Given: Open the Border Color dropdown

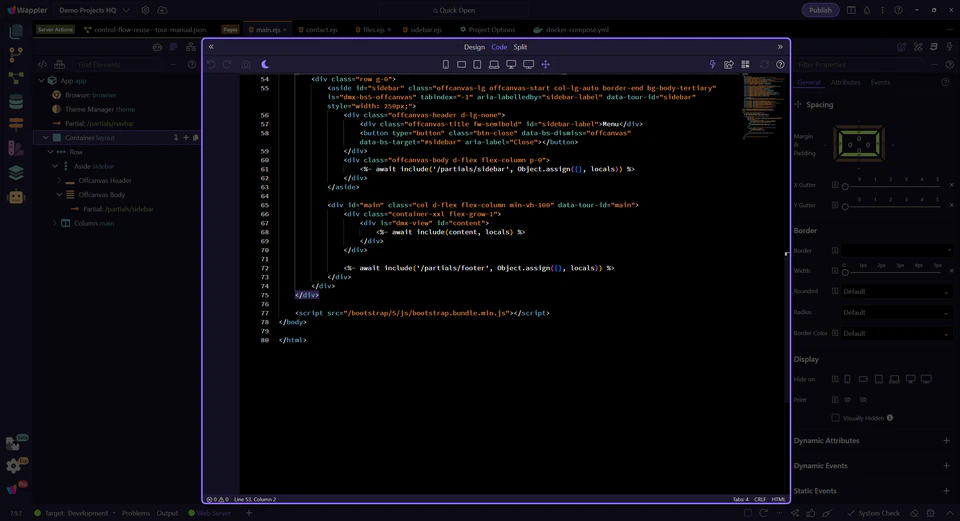Looking at the screenshot, I should (x=896, y=333).
